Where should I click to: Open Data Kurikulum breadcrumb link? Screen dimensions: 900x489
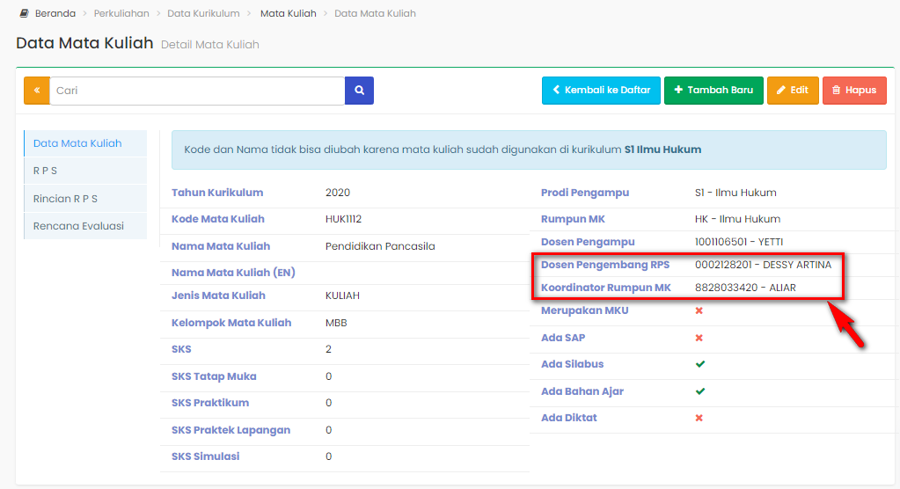click(203, 14)
